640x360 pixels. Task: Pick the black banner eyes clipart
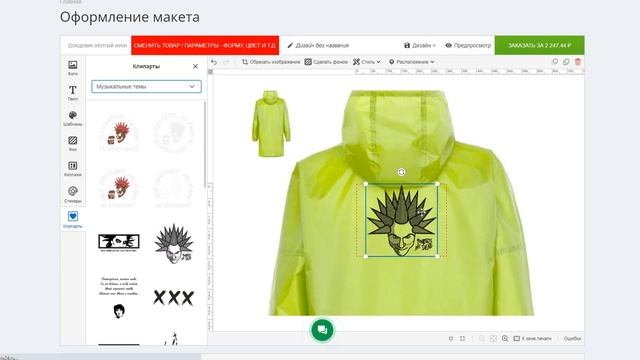(119, 243)
